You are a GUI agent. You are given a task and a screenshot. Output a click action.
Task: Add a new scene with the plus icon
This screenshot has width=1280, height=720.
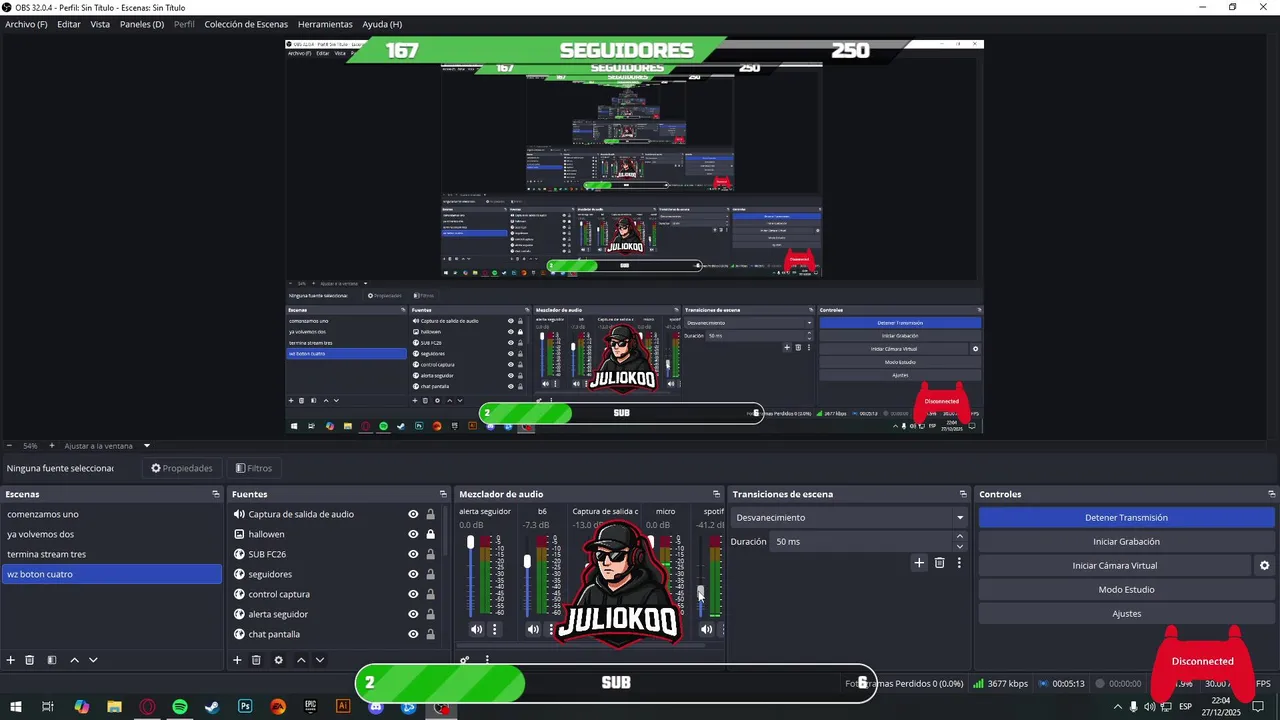tap(11, 660)
